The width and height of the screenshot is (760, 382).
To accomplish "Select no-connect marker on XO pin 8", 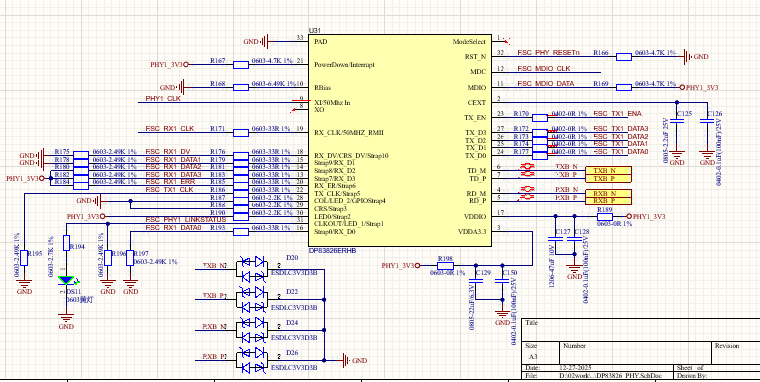I will [x=293, y=111].
